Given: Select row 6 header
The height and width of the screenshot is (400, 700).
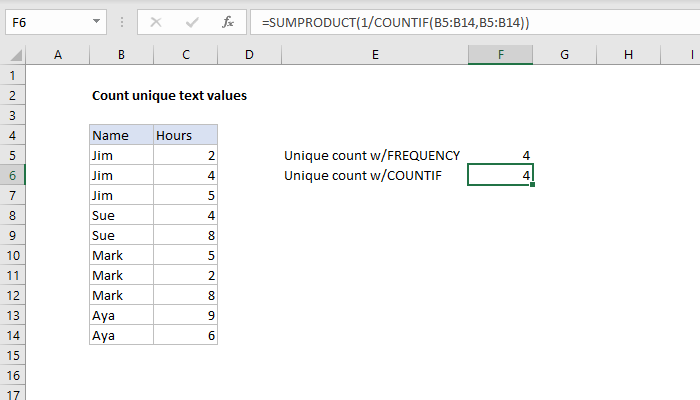Looking at the screenshot, I should tap(13, 175).
